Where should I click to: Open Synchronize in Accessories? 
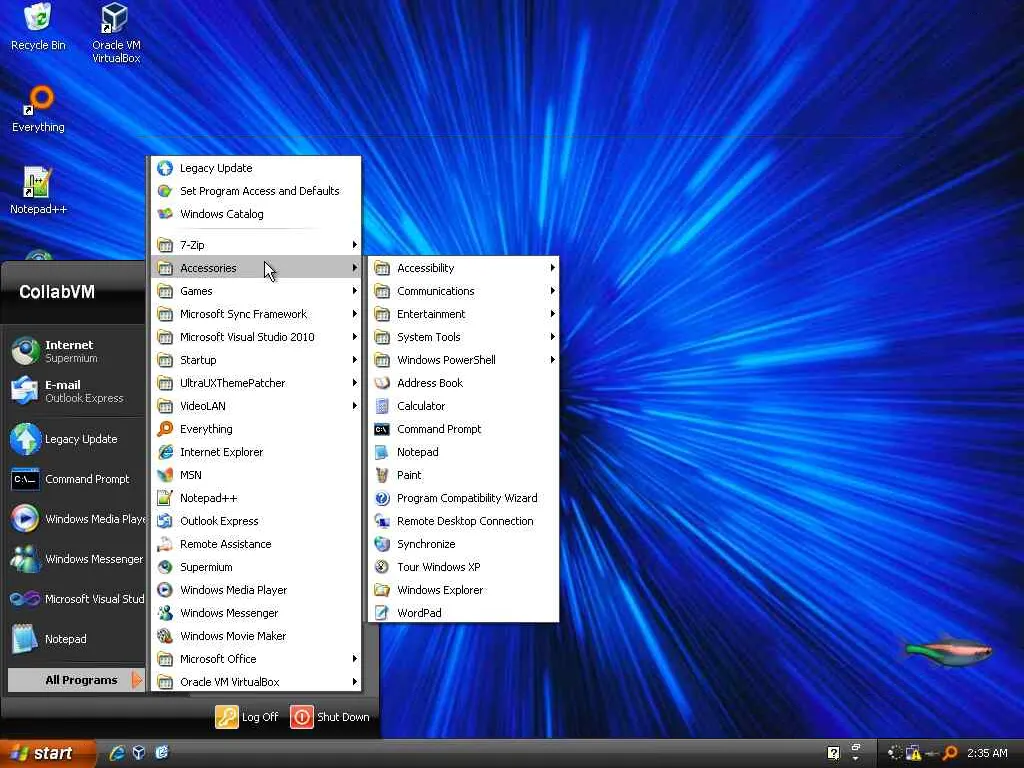pos(463,544)
